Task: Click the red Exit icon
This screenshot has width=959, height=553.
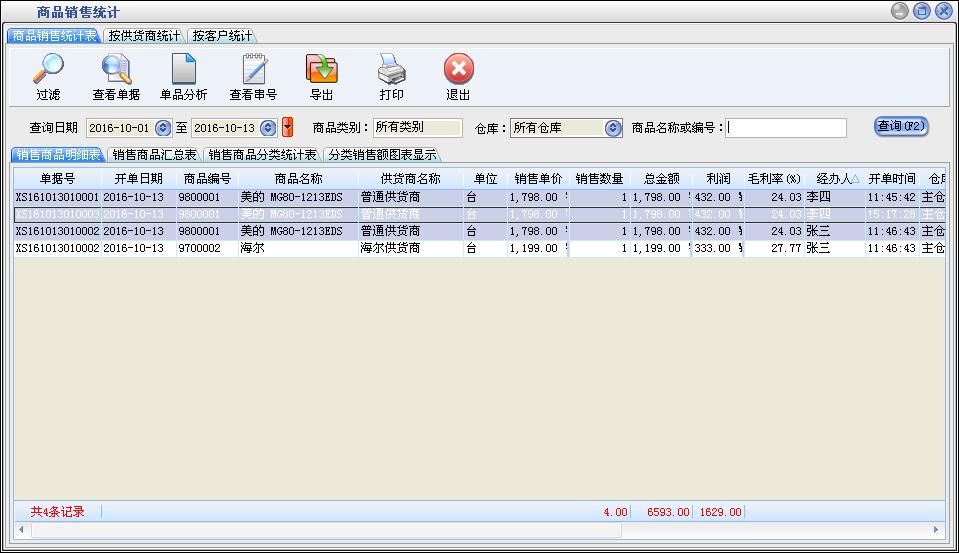Action: pyautogui.click(x=458, y=70)
